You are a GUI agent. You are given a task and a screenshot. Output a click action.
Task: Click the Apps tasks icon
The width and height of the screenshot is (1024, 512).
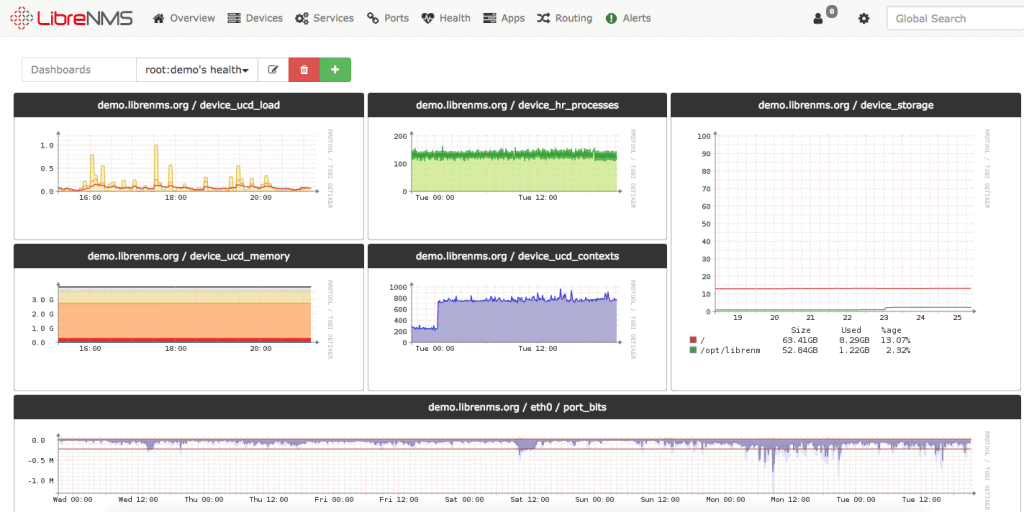point(489,18)
